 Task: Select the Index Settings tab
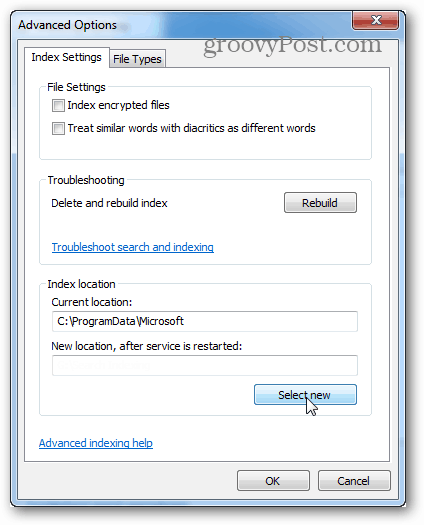(x=66, y=58)
